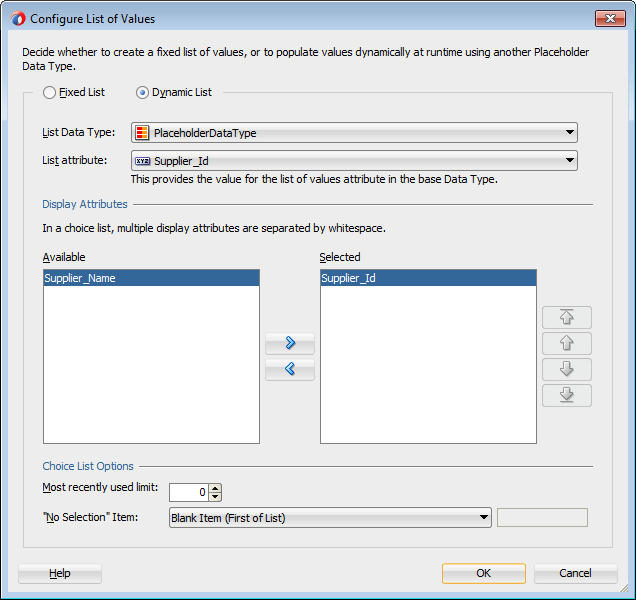Move attribute to bottom of list
The height and width of the screenshot is (600, 636).
(x=566, y=395)
